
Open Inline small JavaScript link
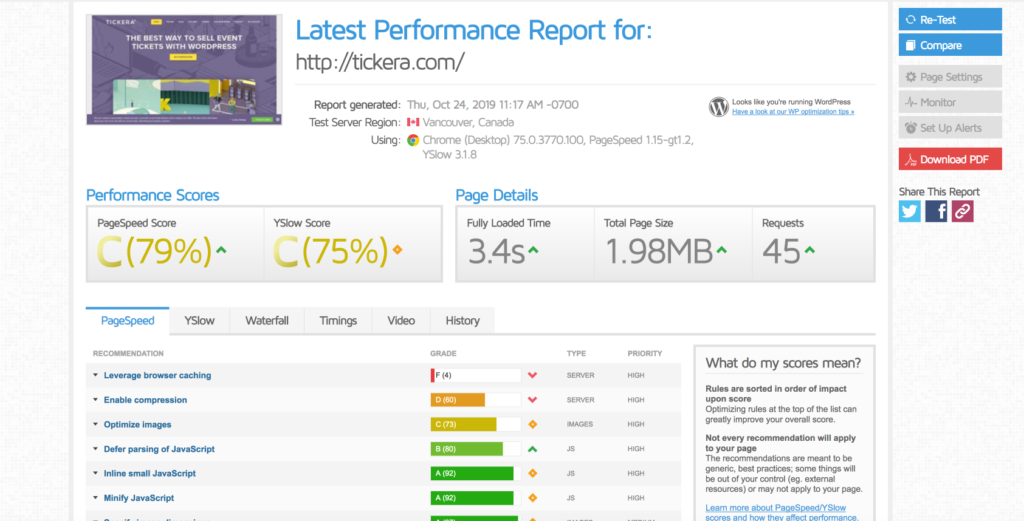coord(150,473)
